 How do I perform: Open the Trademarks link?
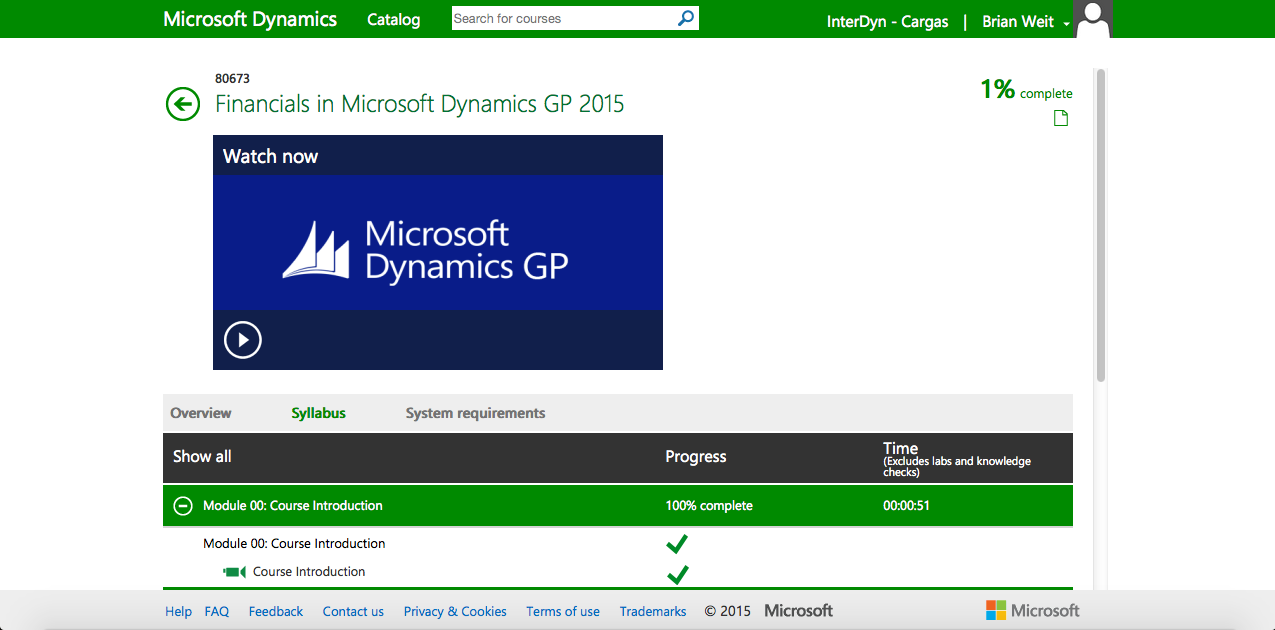[653, 612]
